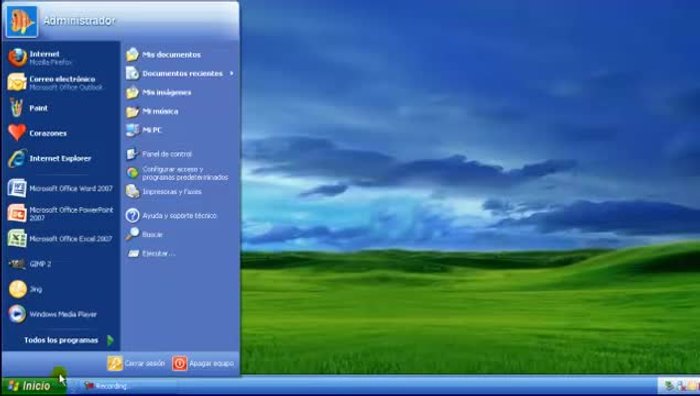
Task: Click the Apagar equipo button
Action: pyautogui.click(x=203, y=363)
